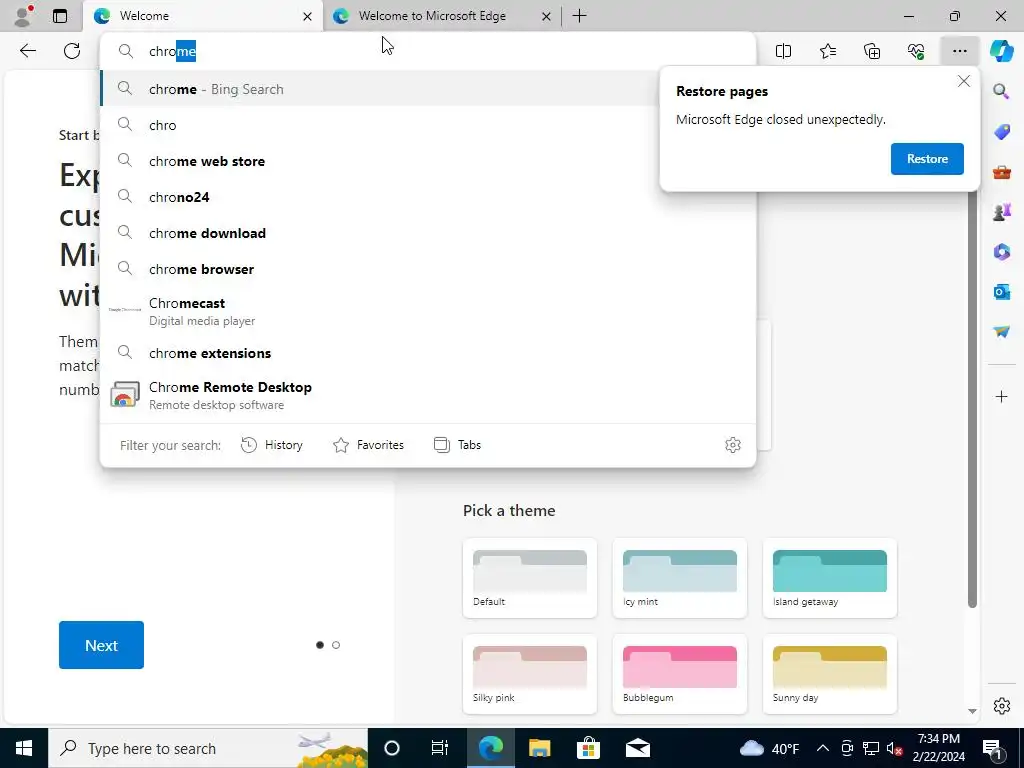Open a new tab
Screen dimensions: 1024x768
click(579, 16)
